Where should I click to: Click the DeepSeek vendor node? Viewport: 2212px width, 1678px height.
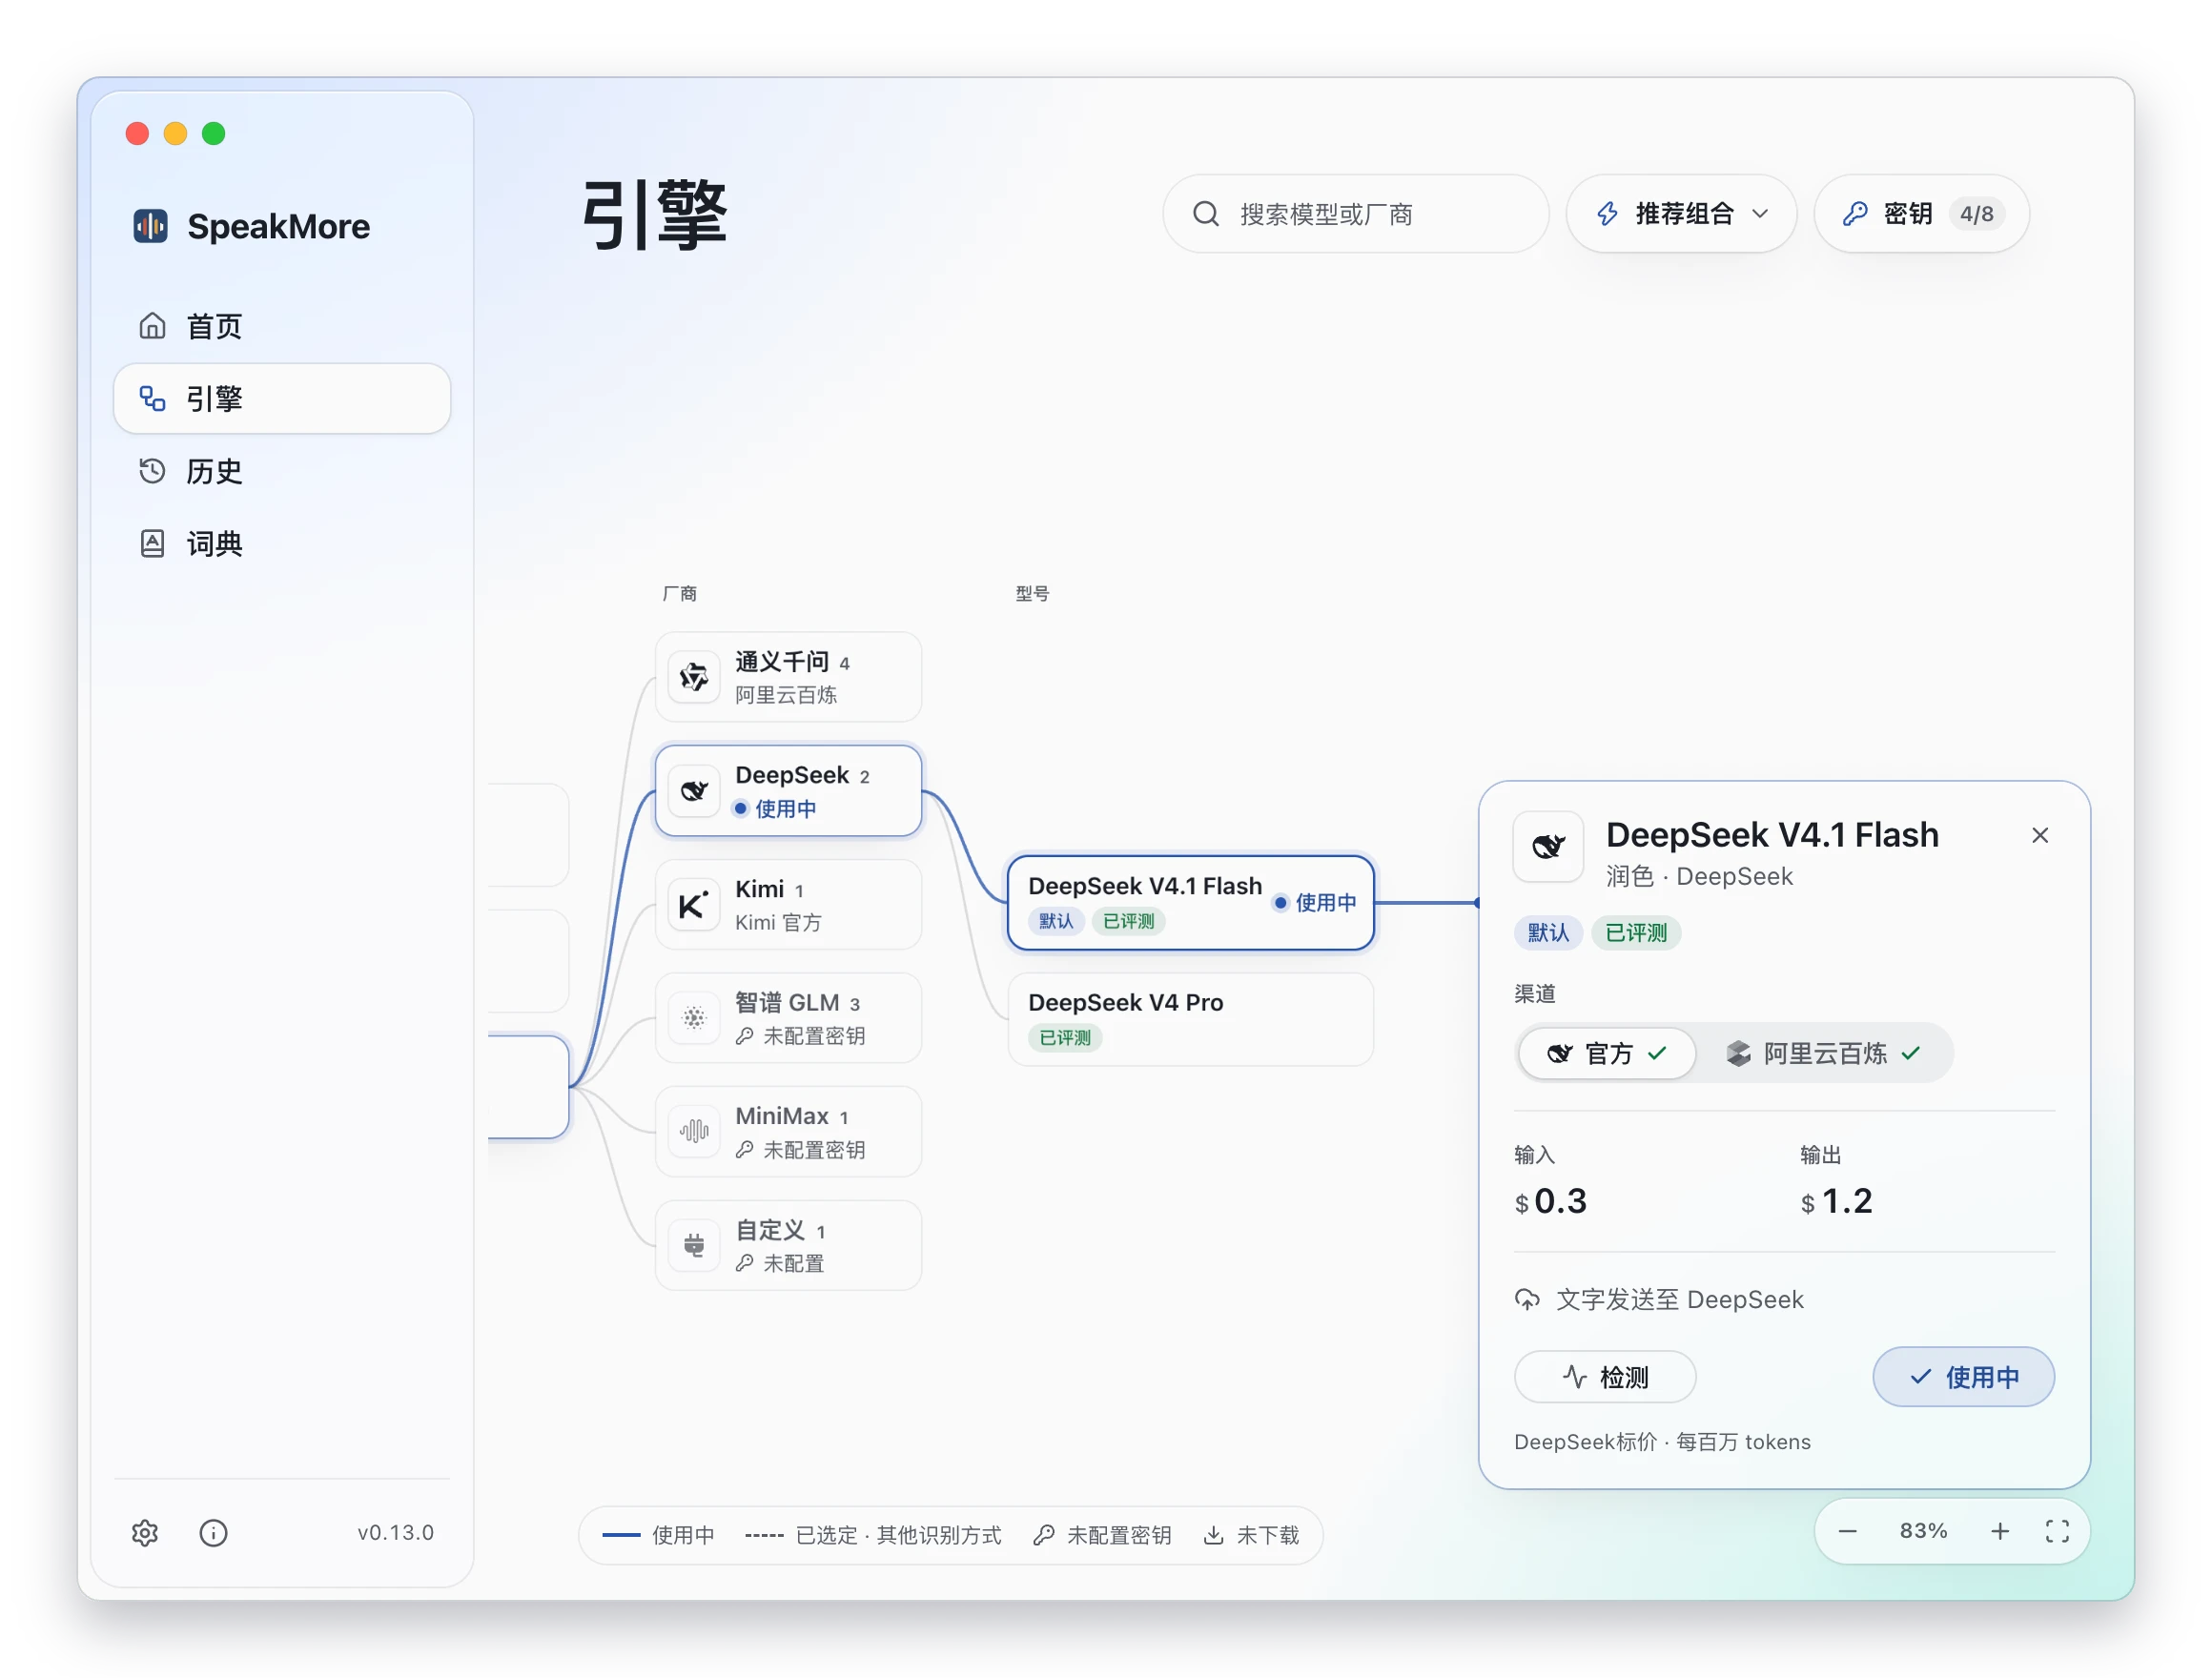point(788,791)
